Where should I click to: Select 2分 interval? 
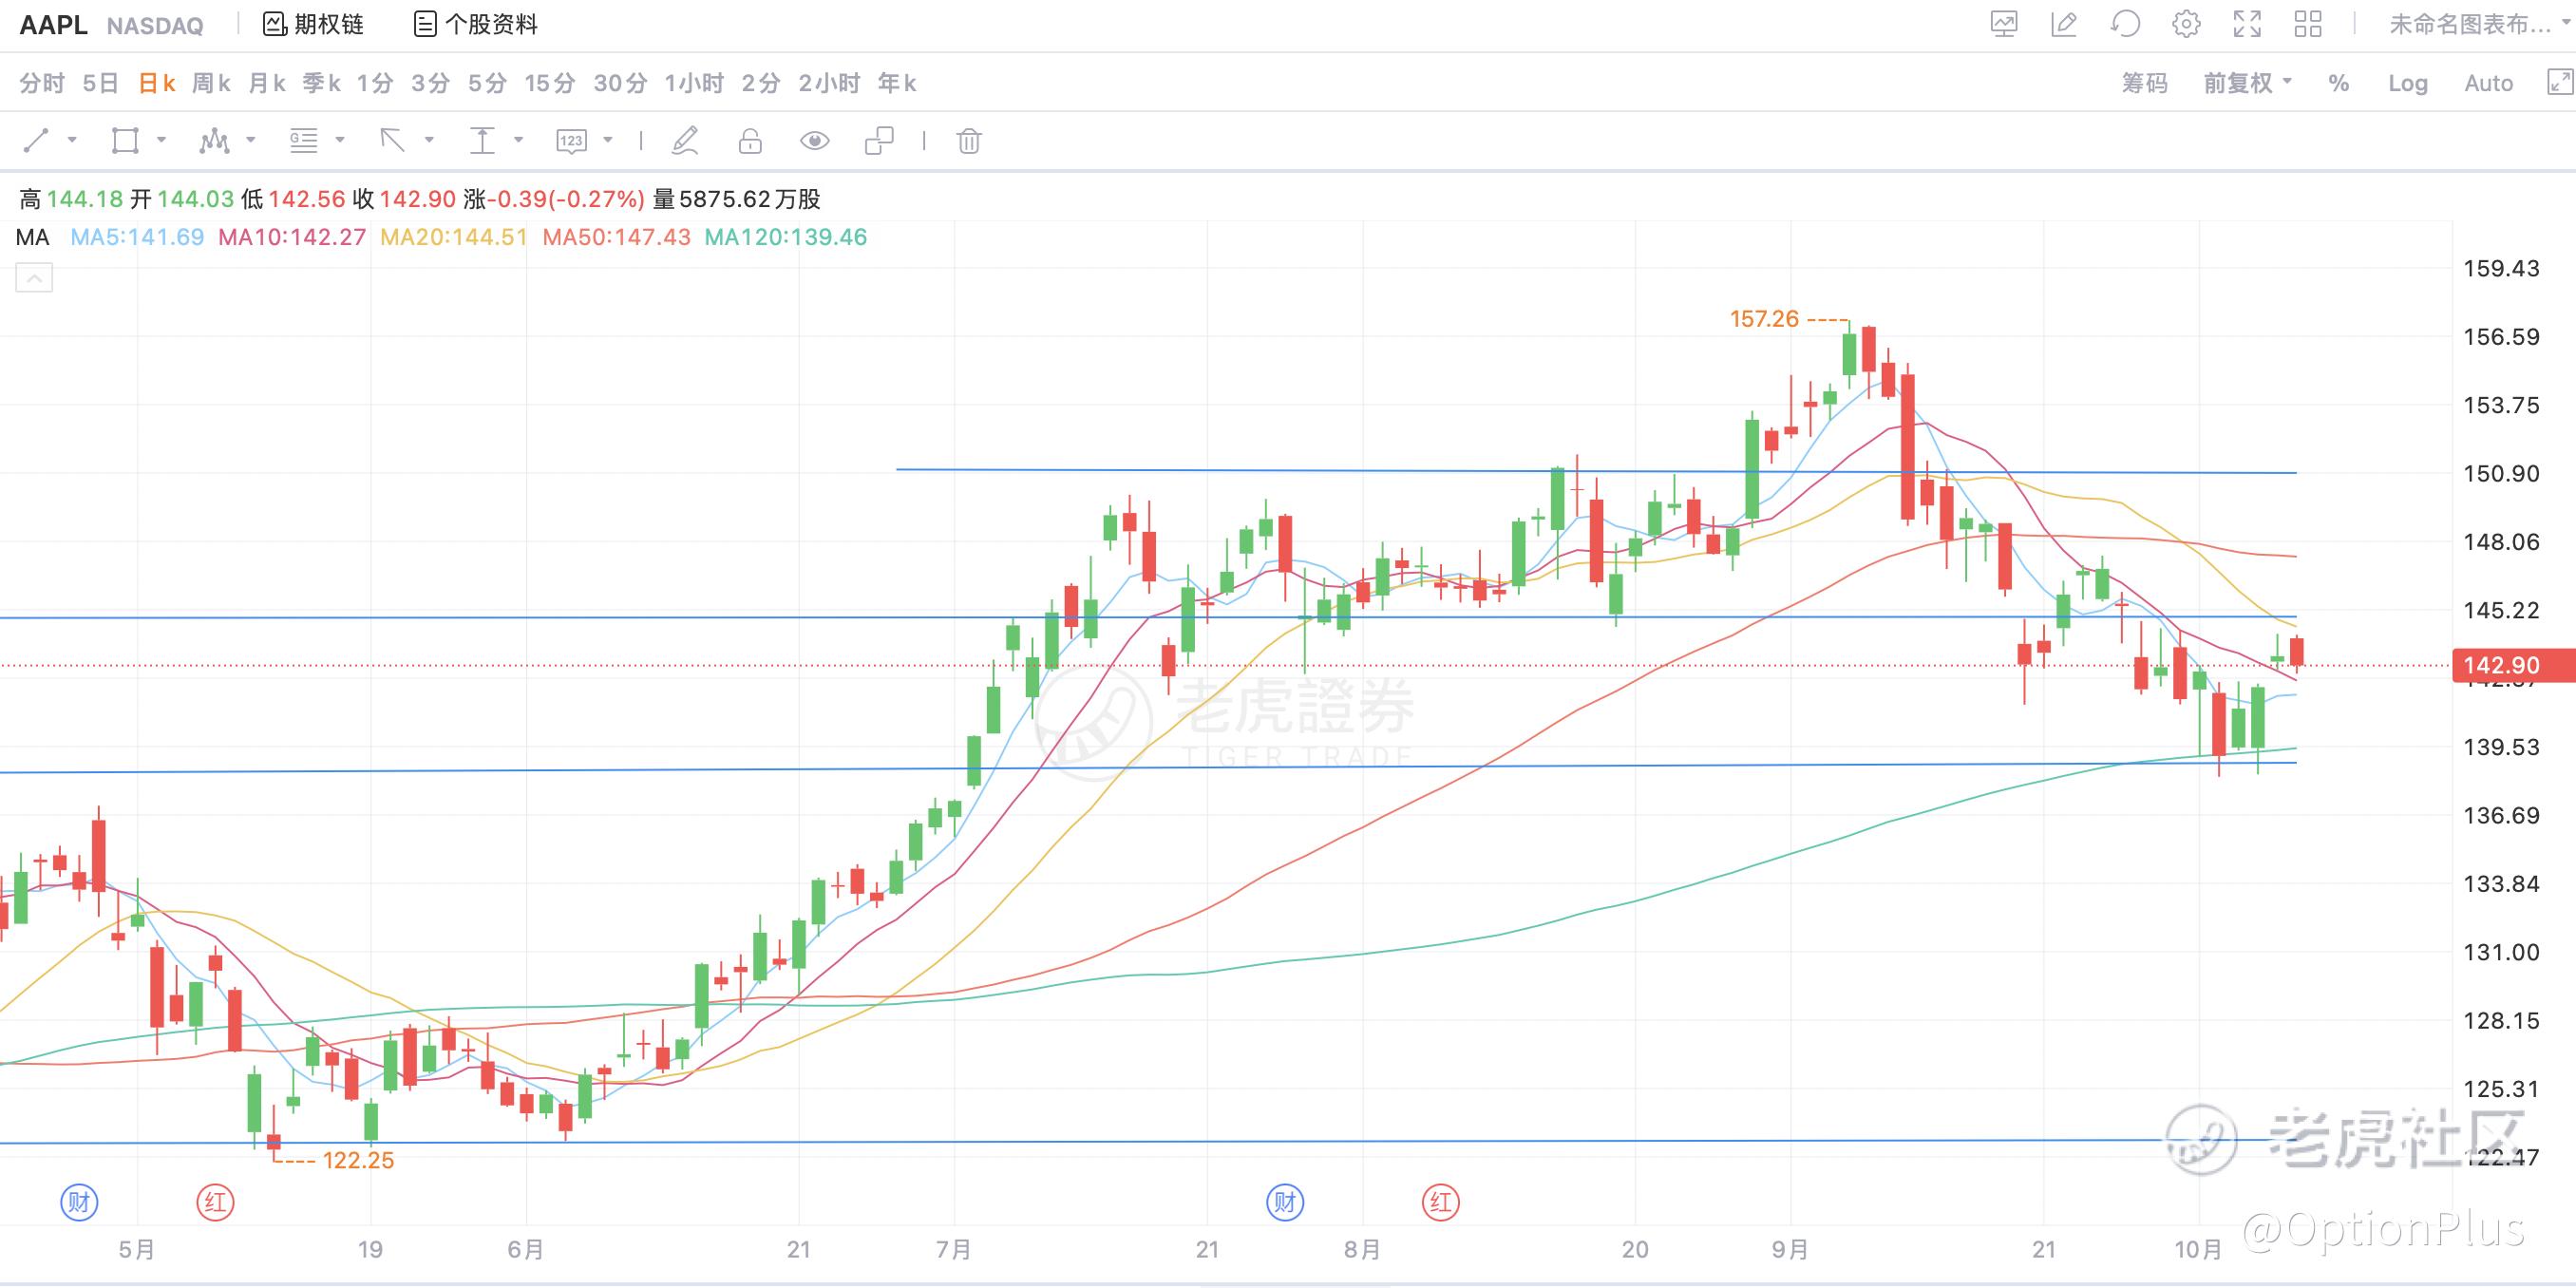click(761, 83)
